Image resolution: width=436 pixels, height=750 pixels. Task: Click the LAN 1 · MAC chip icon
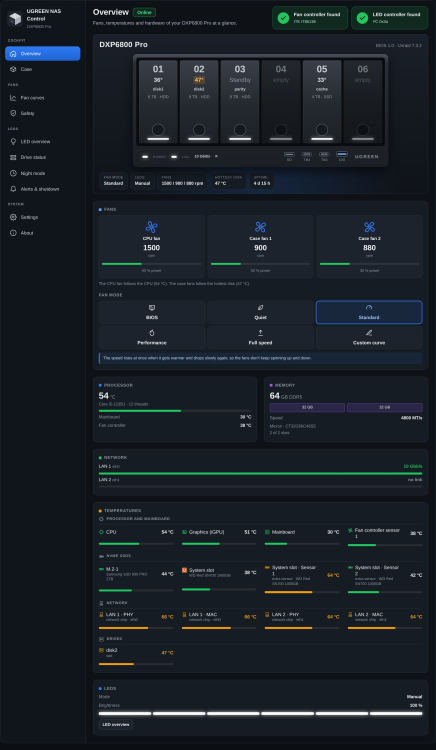tap(185, 614)
